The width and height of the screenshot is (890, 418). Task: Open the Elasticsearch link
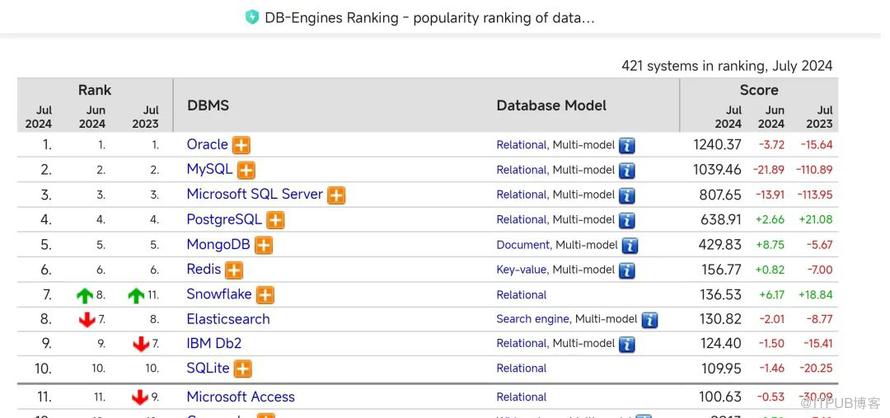(228, 319)
